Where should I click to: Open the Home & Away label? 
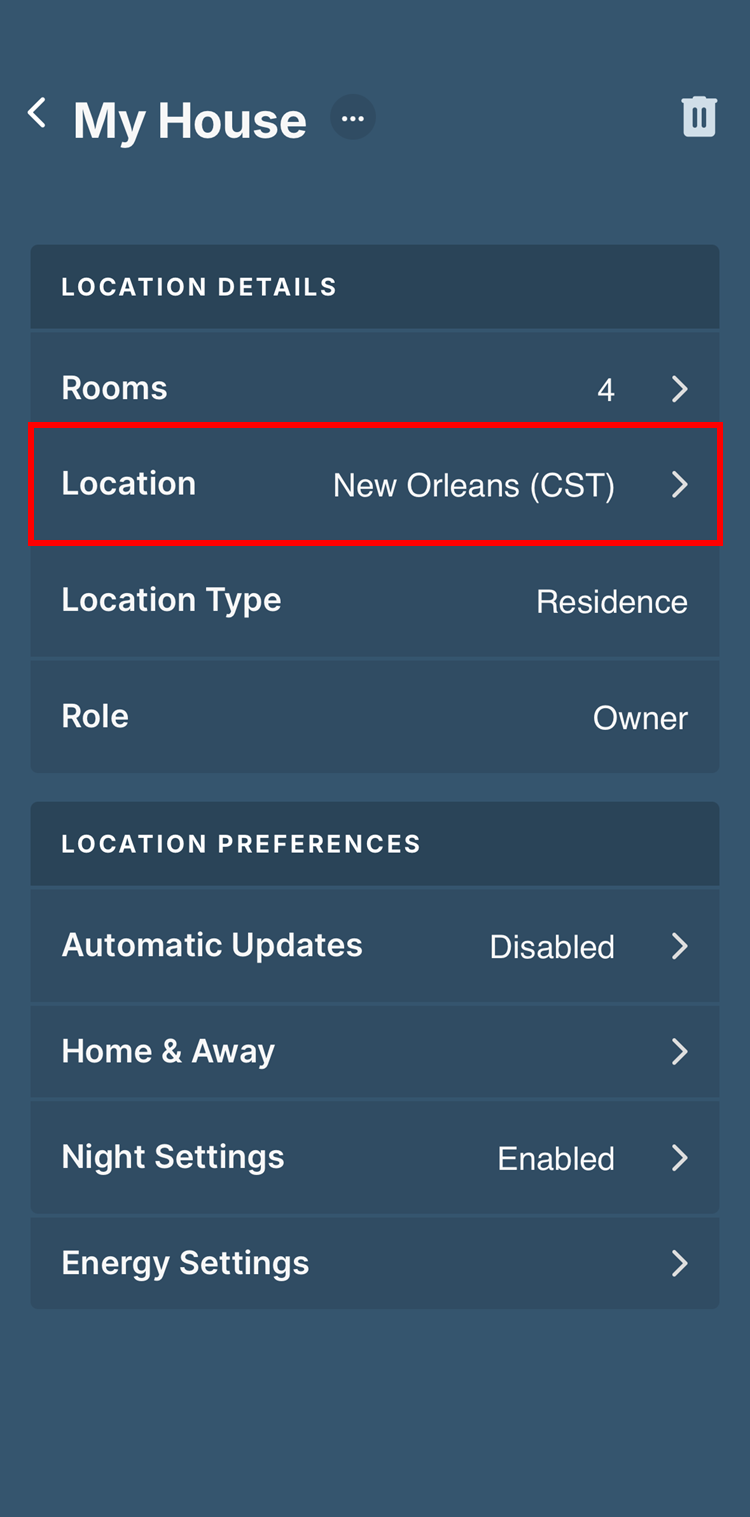point(168,1051)
